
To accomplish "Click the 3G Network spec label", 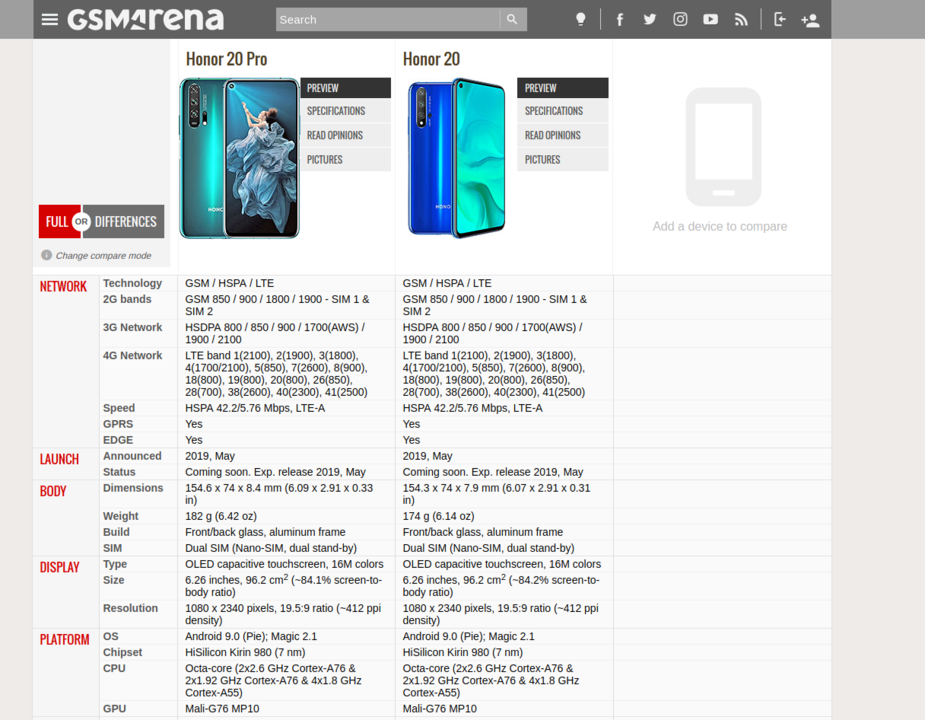I will 132,328.
